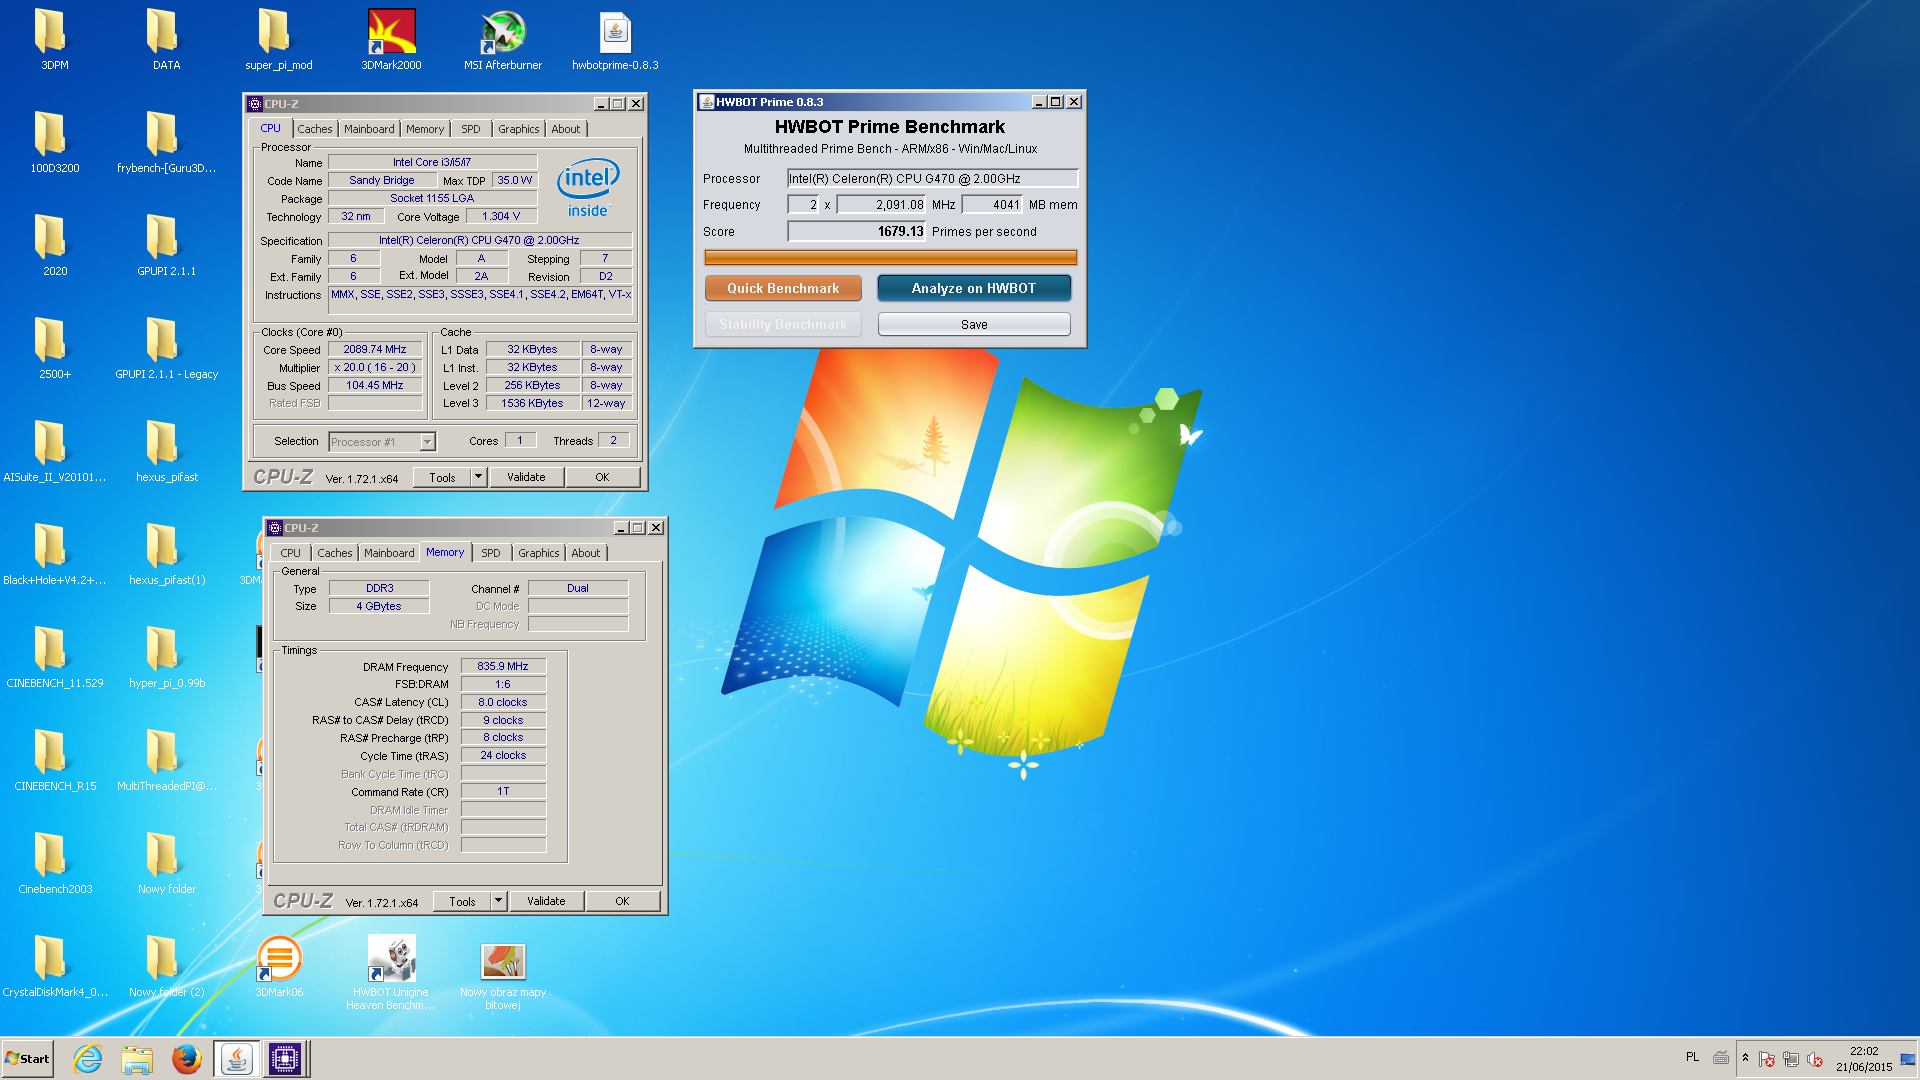The height and width of the screenshot is (1080, 1920).
Task: Click the Core Speed value 2089.74 MHz
Action: (375, 350)
